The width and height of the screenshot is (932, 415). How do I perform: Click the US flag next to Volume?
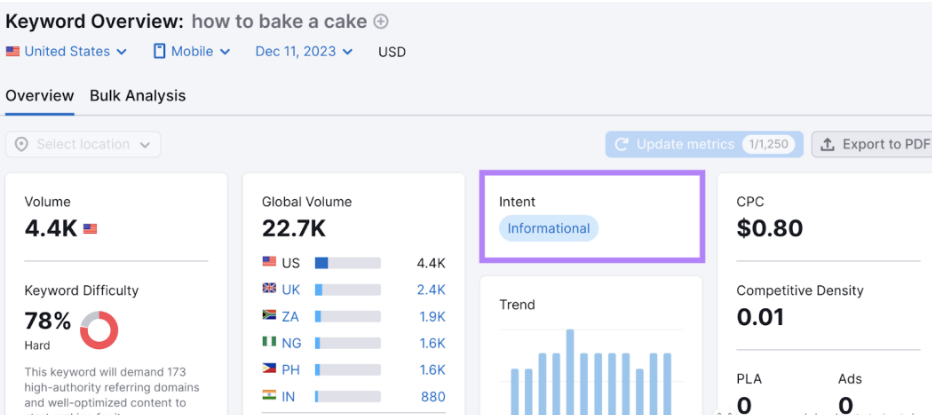pos(90,229)
